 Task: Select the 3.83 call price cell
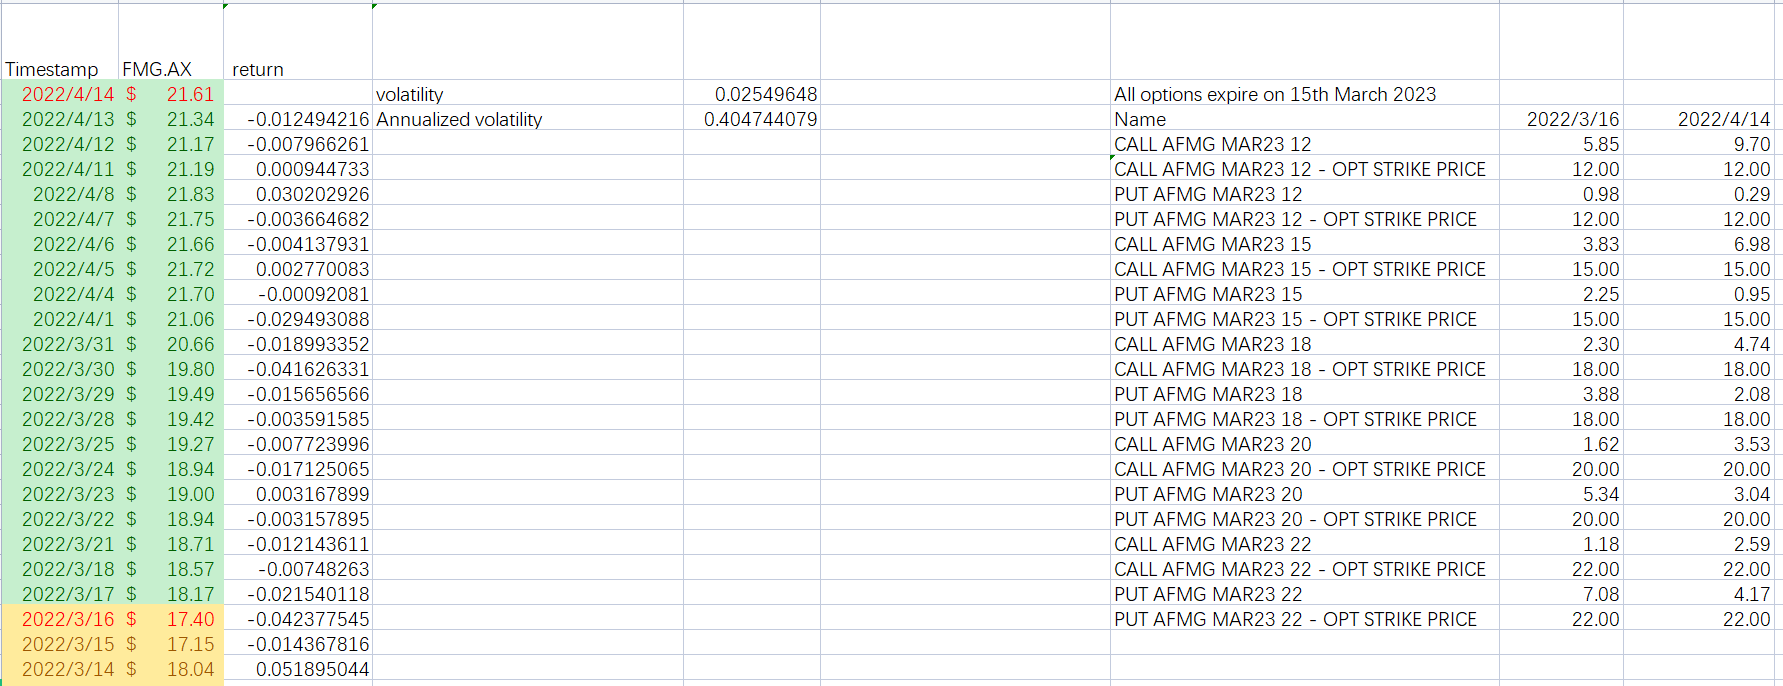pos(1561,244)
